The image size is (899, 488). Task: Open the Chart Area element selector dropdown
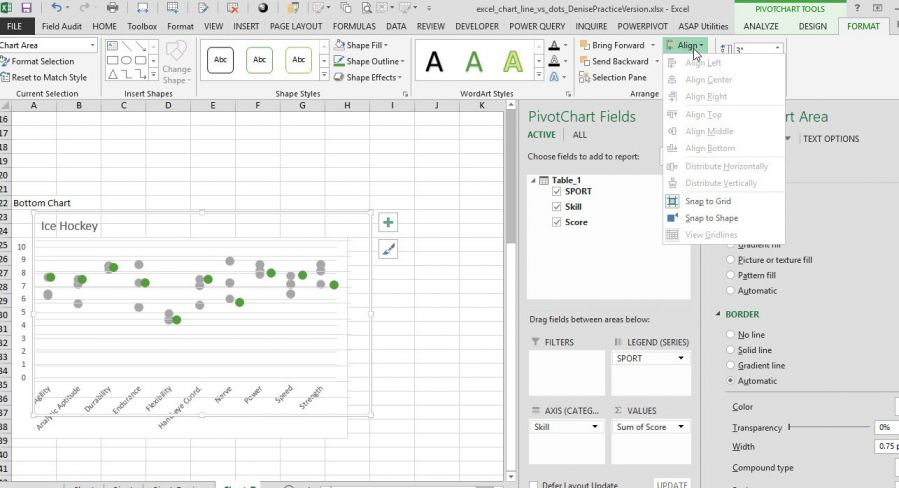click(92, 45)
